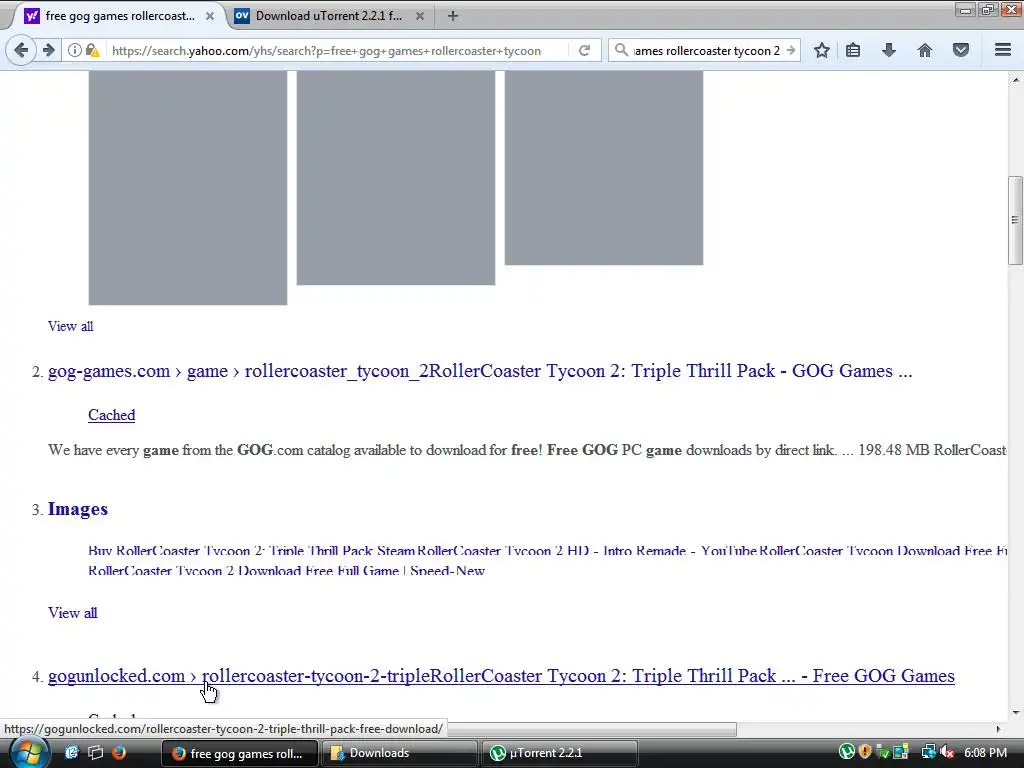Open the first gray image thumbnail

[x=187, y=187]
